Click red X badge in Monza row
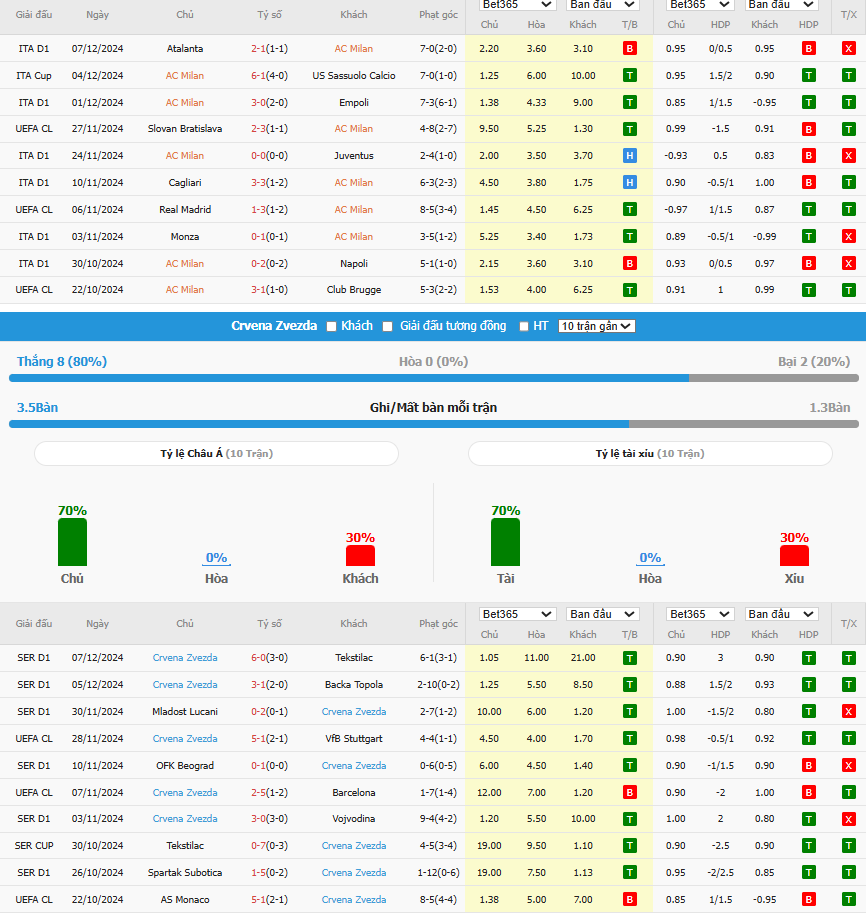The image size is (867, 913). point(848,237)
